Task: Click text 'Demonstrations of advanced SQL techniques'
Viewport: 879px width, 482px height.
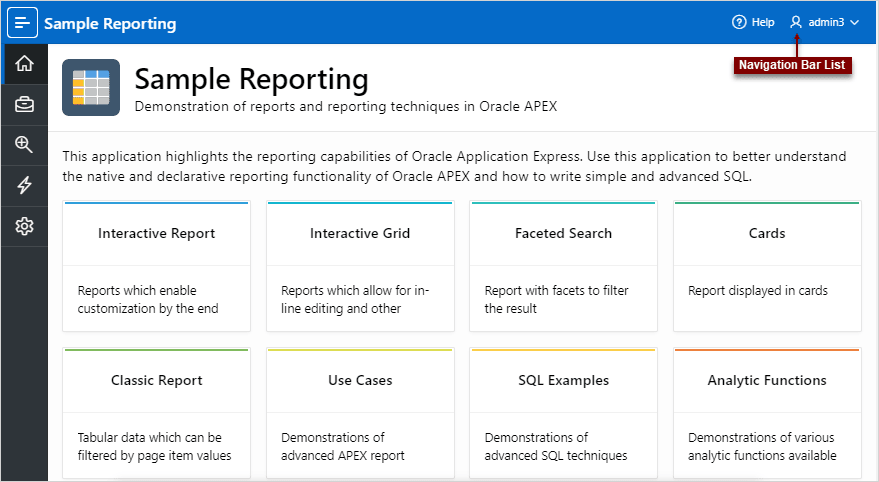Action: click(556, 446)
